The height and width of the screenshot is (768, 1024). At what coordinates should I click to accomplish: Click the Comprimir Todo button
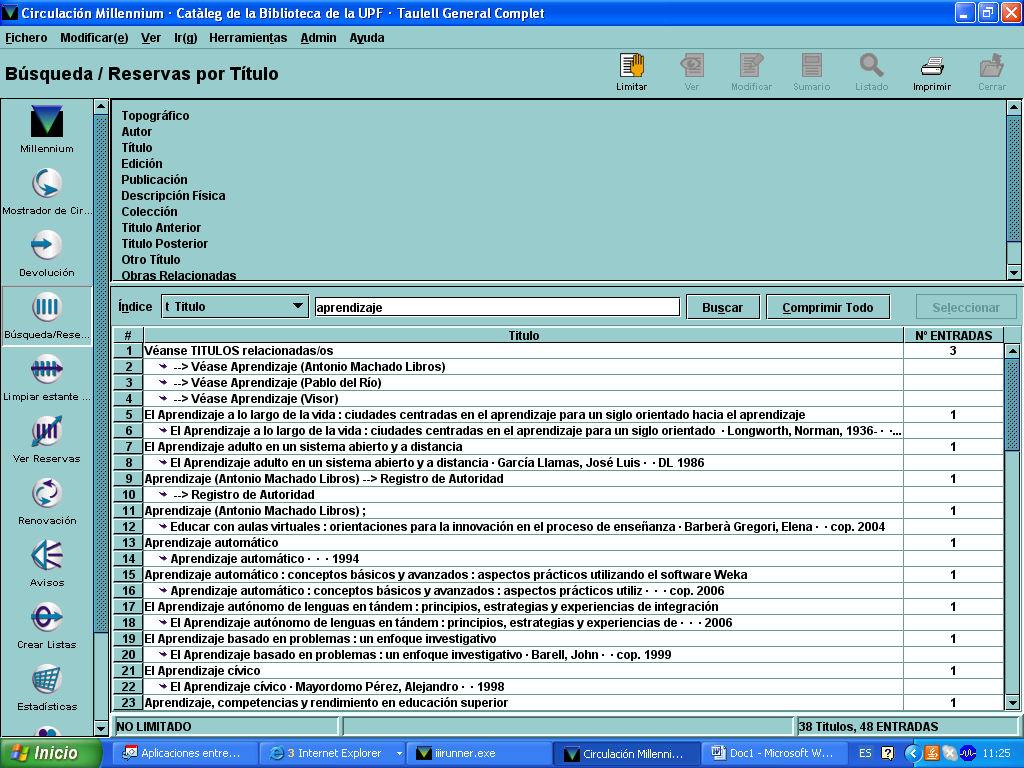tap(827, 307)
